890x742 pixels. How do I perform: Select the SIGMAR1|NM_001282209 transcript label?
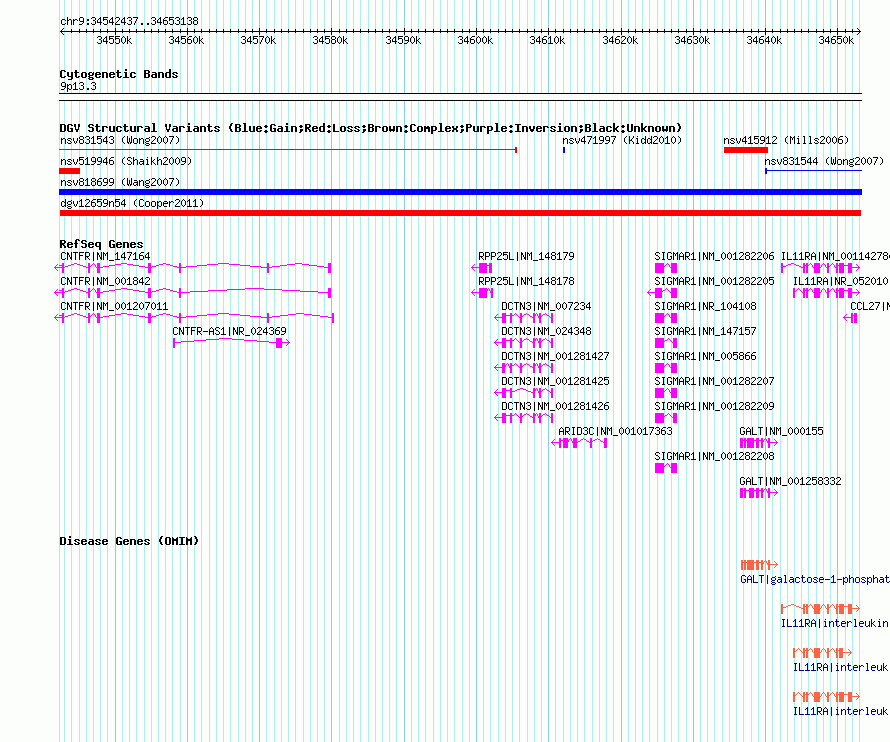714,406
